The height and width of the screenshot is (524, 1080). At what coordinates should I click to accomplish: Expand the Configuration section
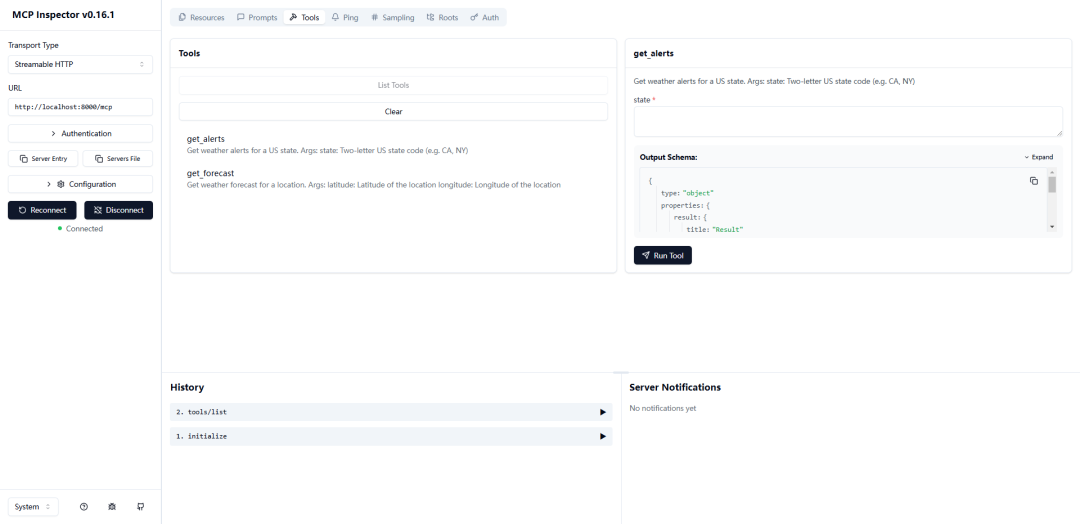[81, 184]
